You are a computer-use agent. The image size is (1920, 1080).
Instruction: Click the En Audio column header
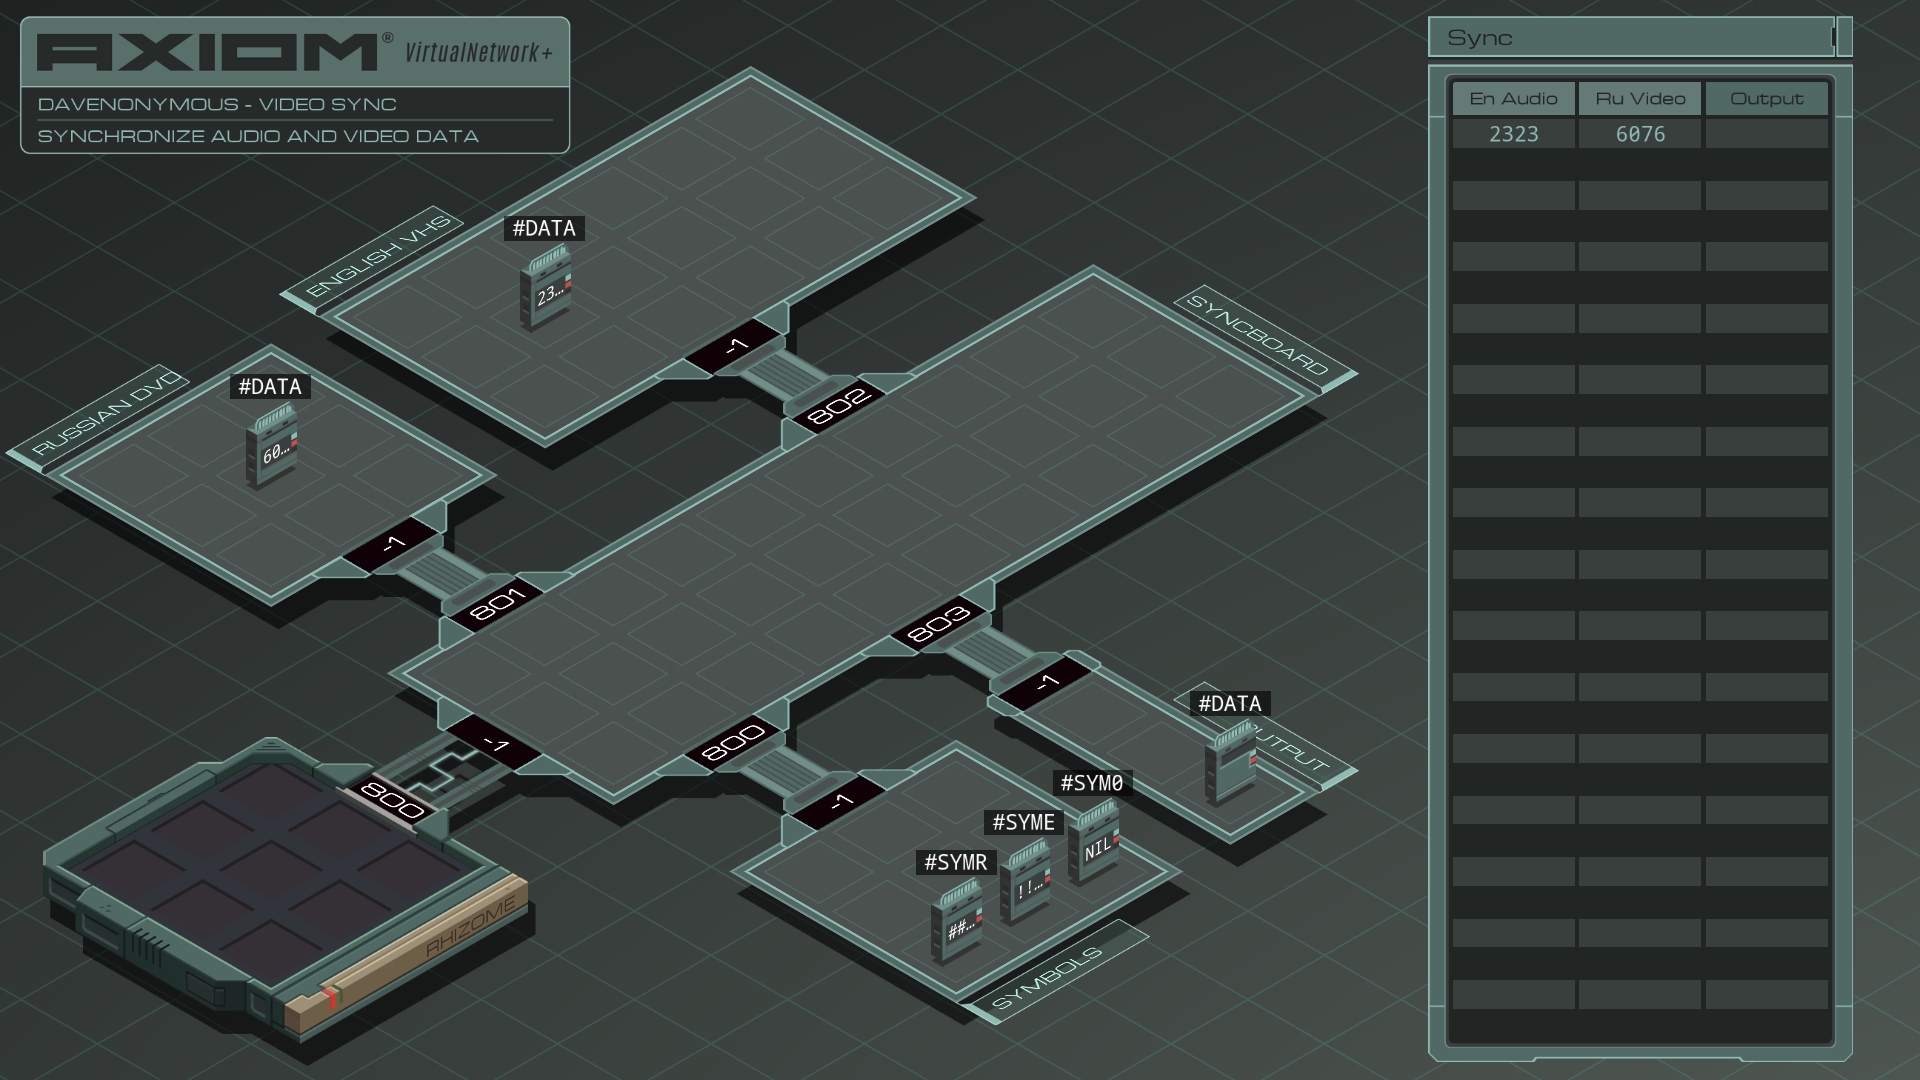coord(1513,99)
